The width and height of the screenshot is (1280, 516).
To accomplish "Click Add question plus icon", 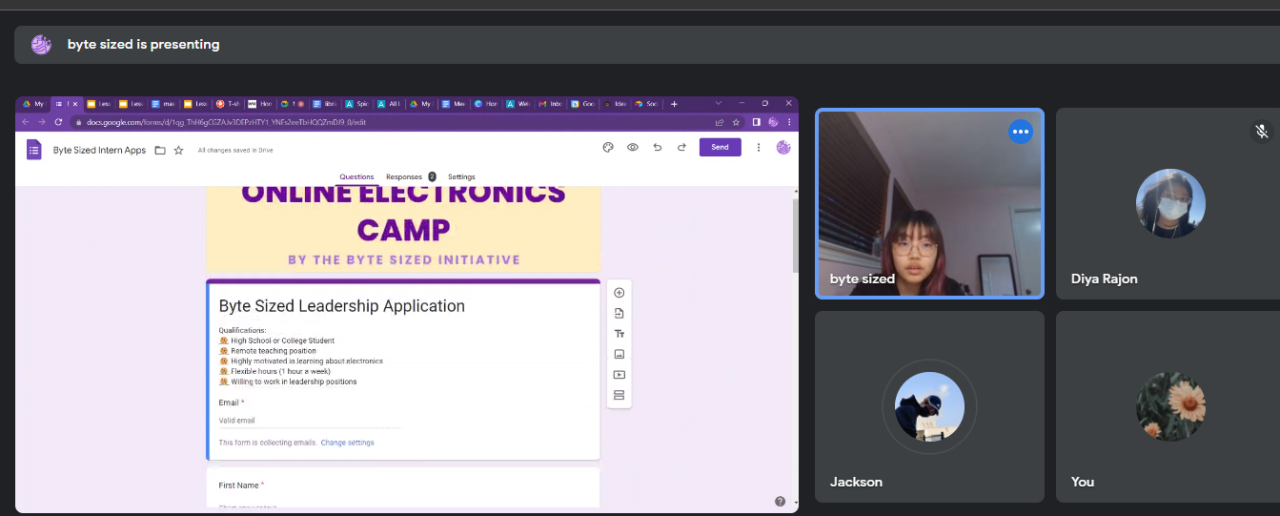I will pos(619,293).
